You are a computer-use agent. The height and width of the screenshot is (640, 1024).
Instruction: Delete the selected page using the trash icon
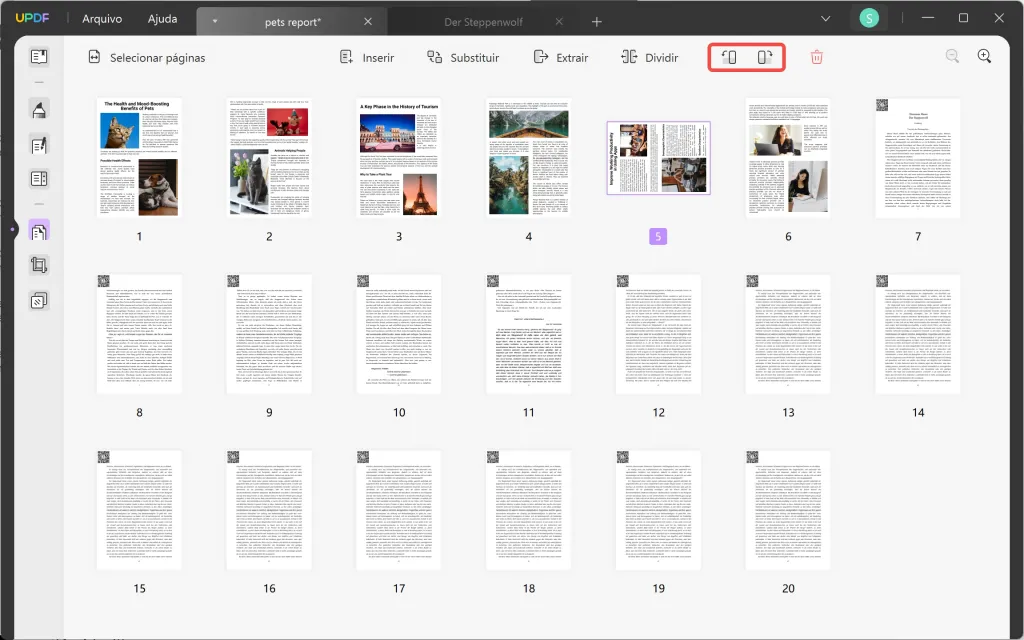[817, 57]
